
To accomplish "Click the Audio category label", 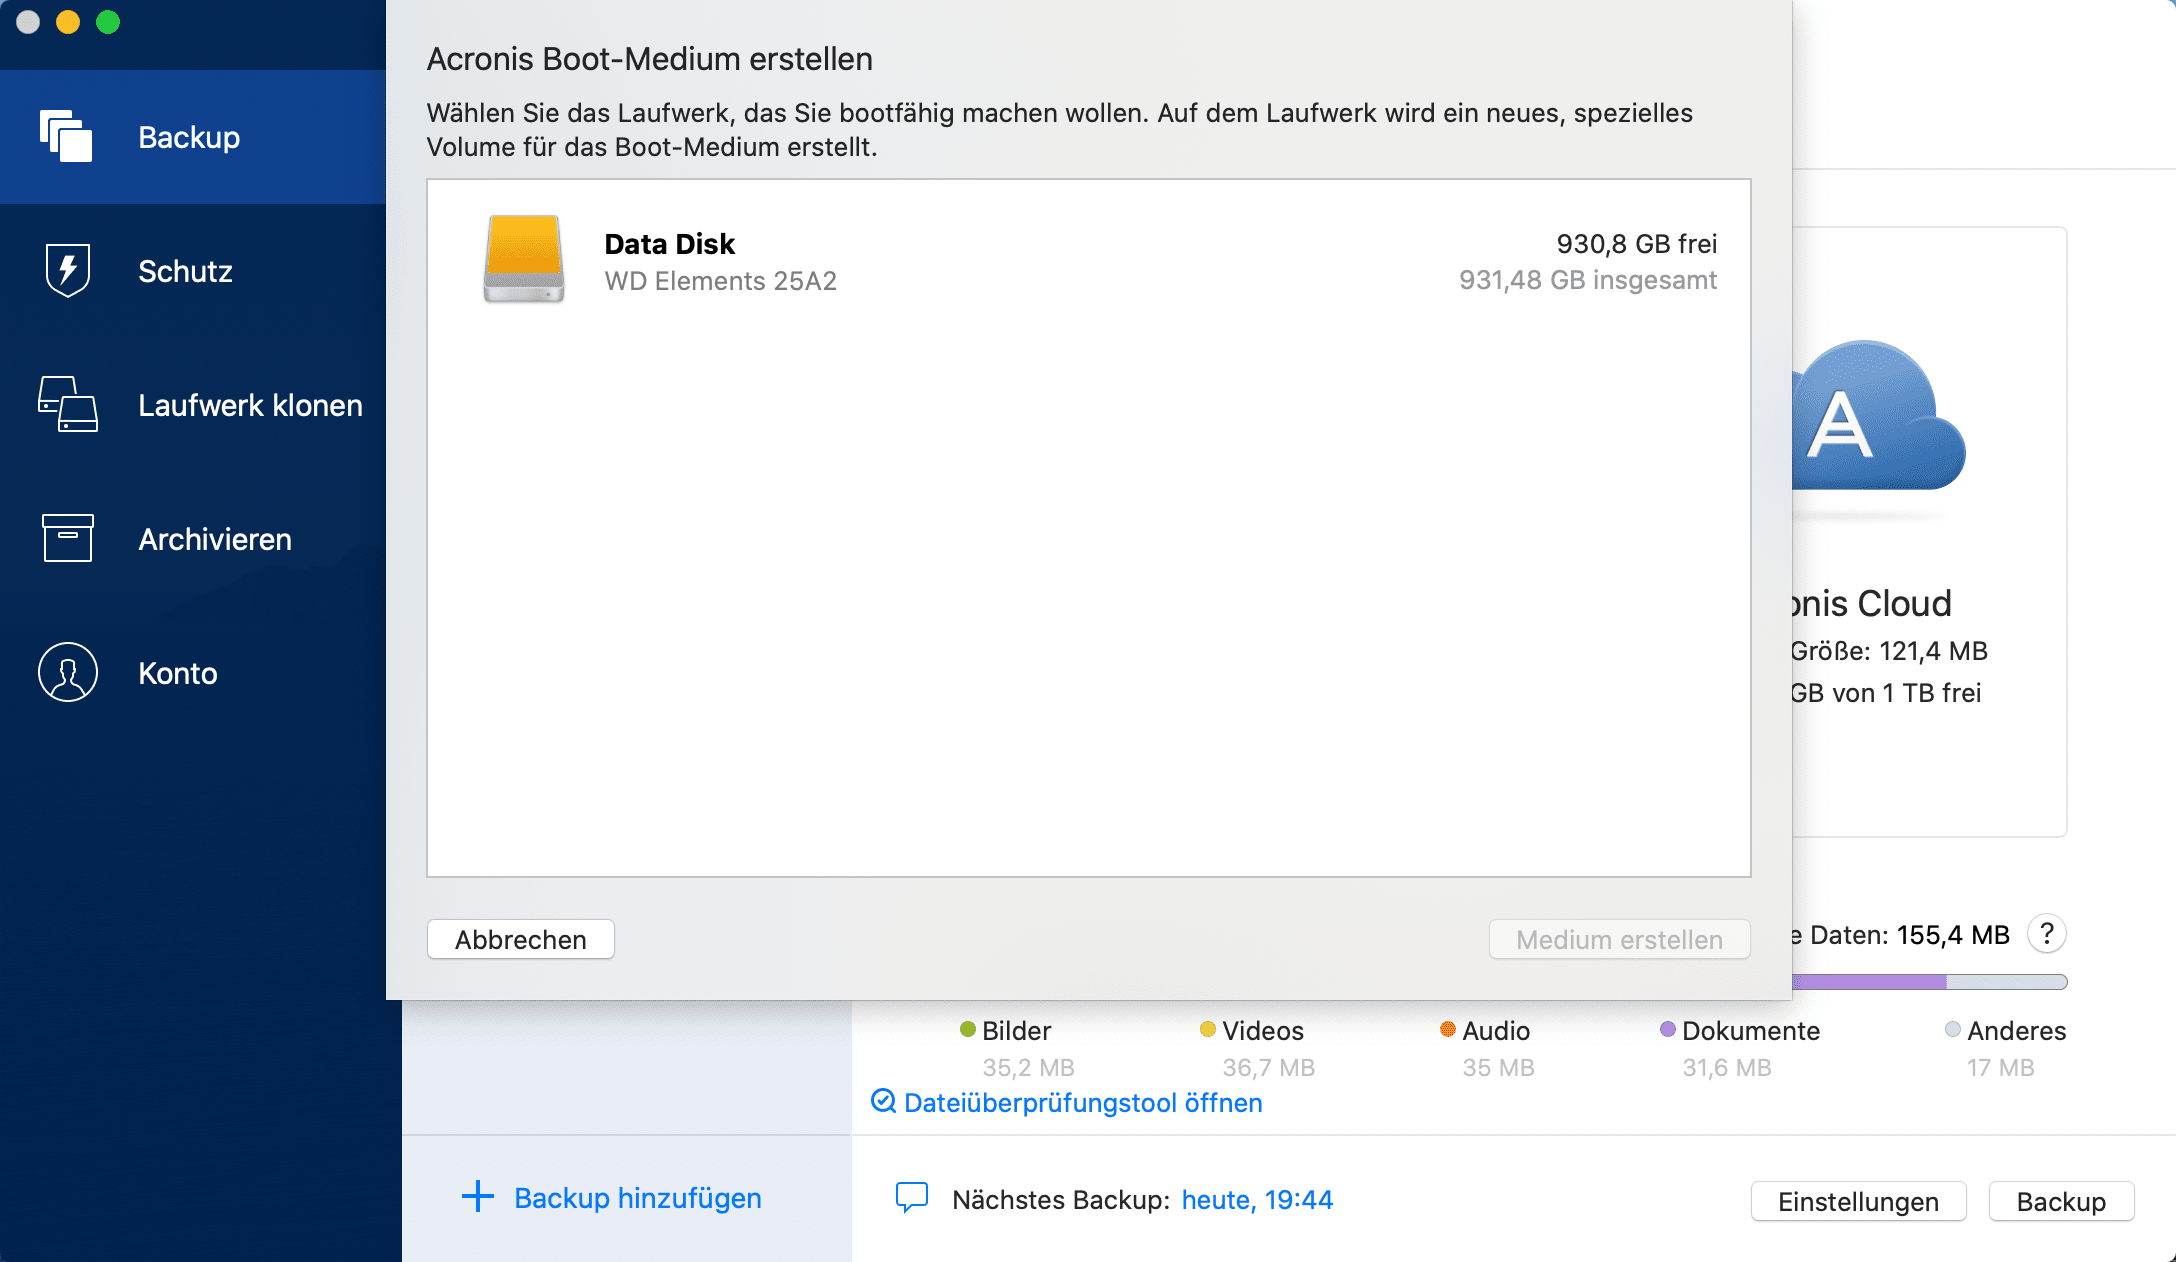I will pyautogui.click(x=1496, y=1031).
